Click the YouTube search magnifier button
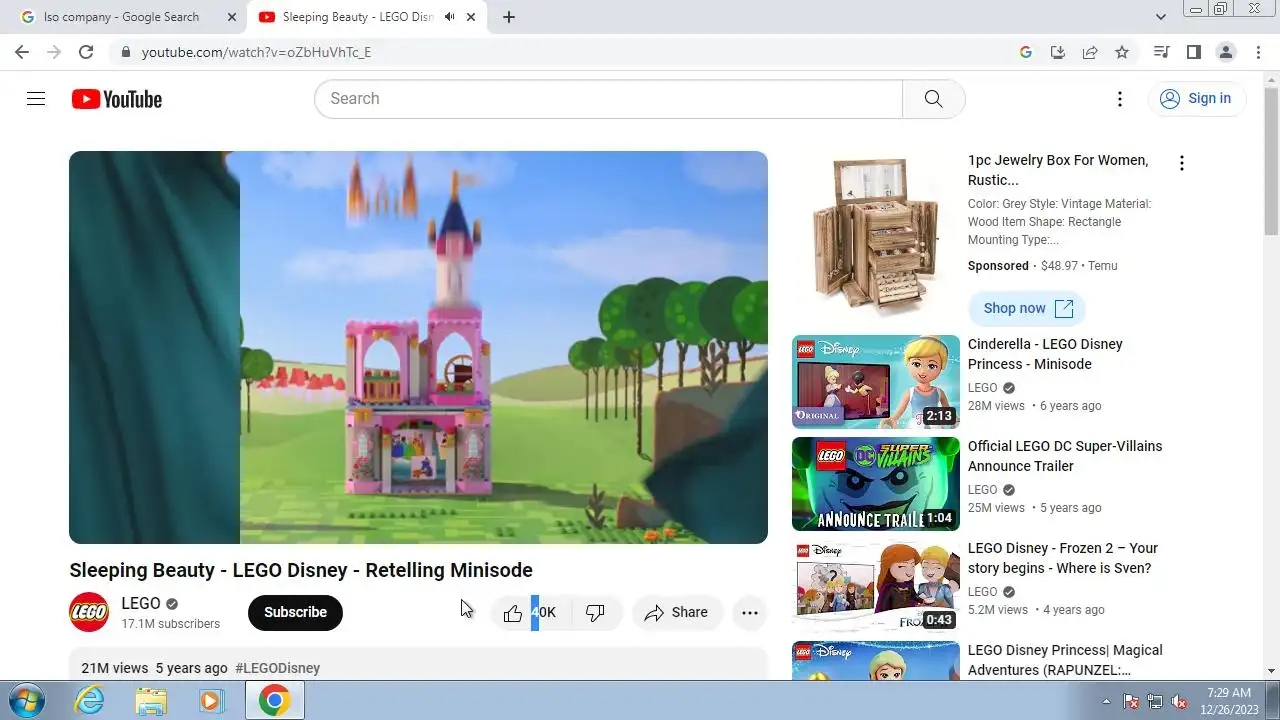This screenshot has width=1280, height=720. pyautogui.click(x=933, y=99)
